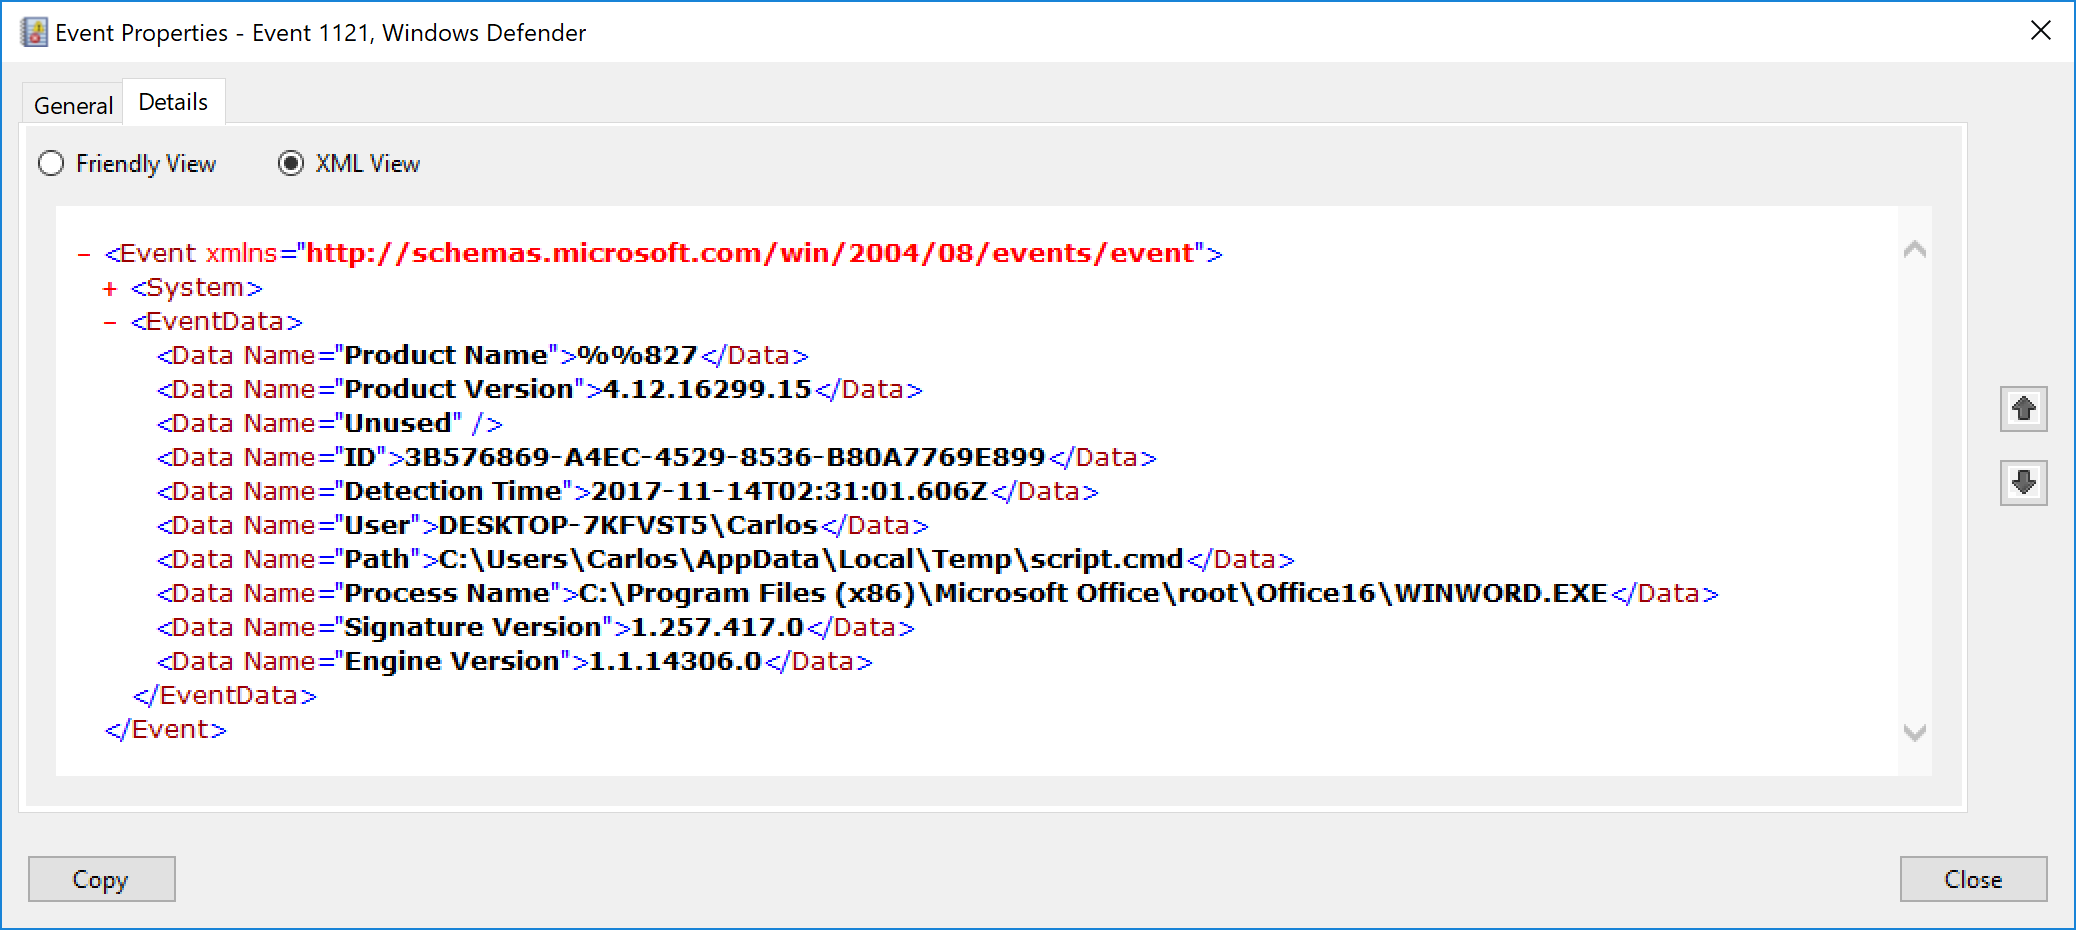Click the Close button

coord(1973,879)
